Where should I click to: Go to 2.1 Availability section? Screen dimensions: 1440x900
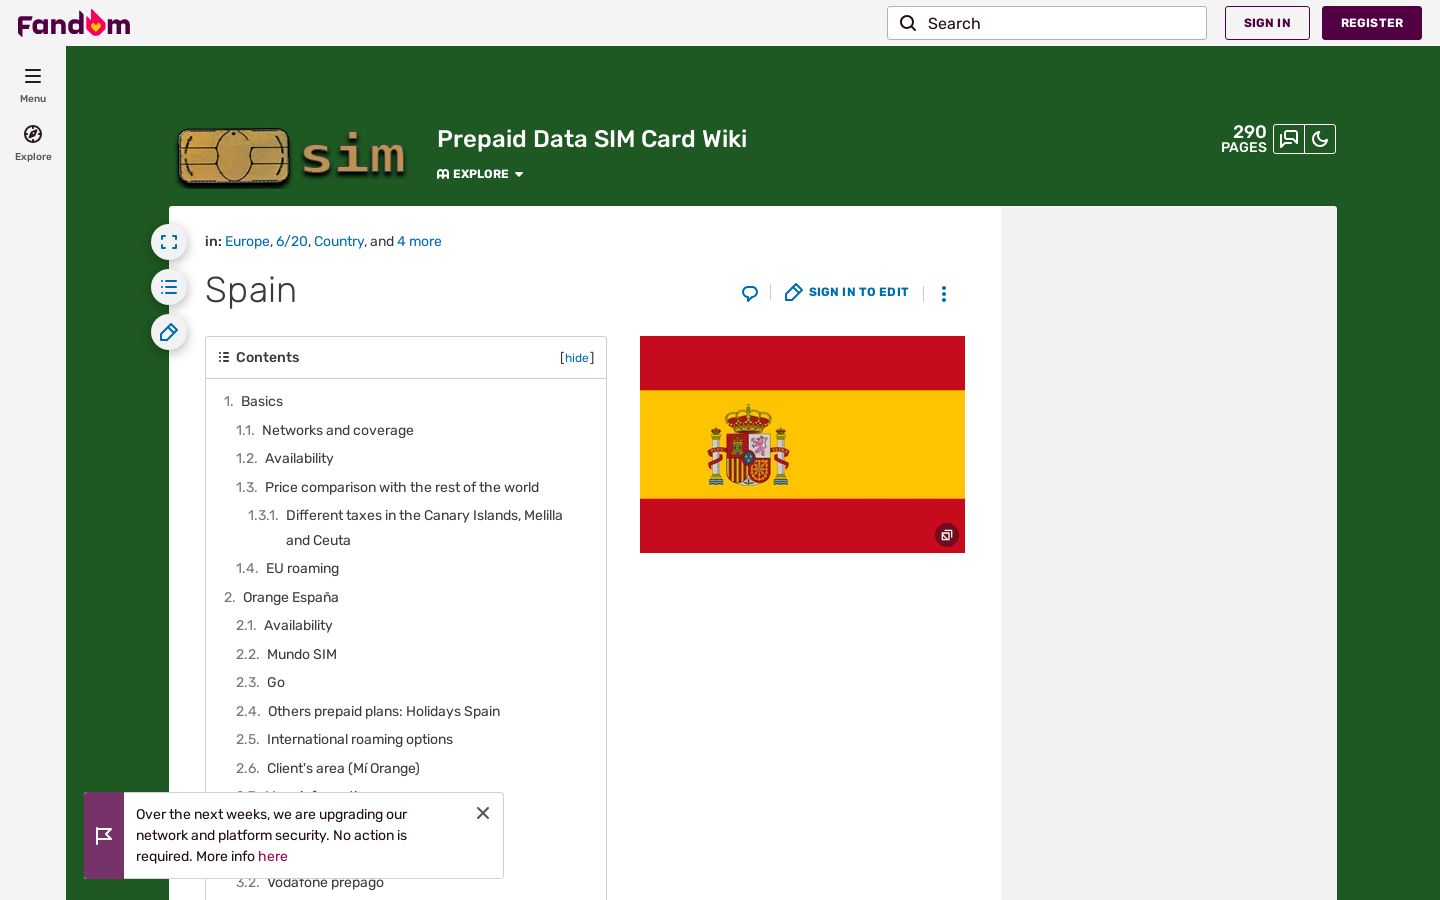[298, 625]
